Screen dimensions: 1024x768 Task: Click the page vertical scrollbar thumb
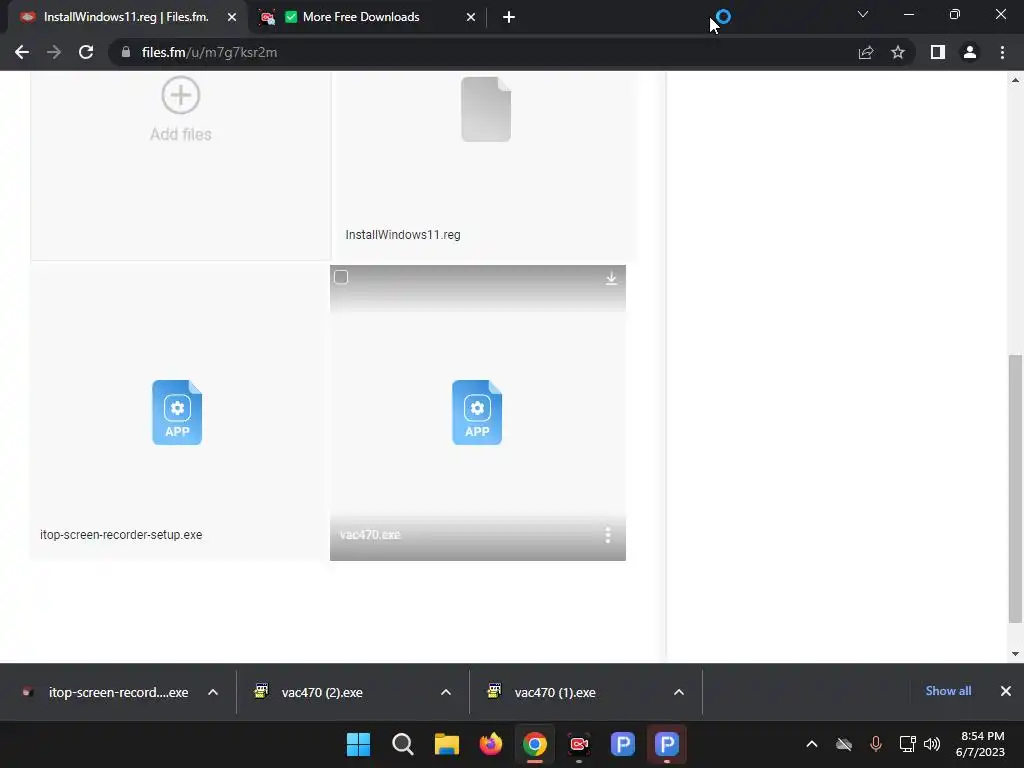pyautogui.click(x=1015, y=488)
